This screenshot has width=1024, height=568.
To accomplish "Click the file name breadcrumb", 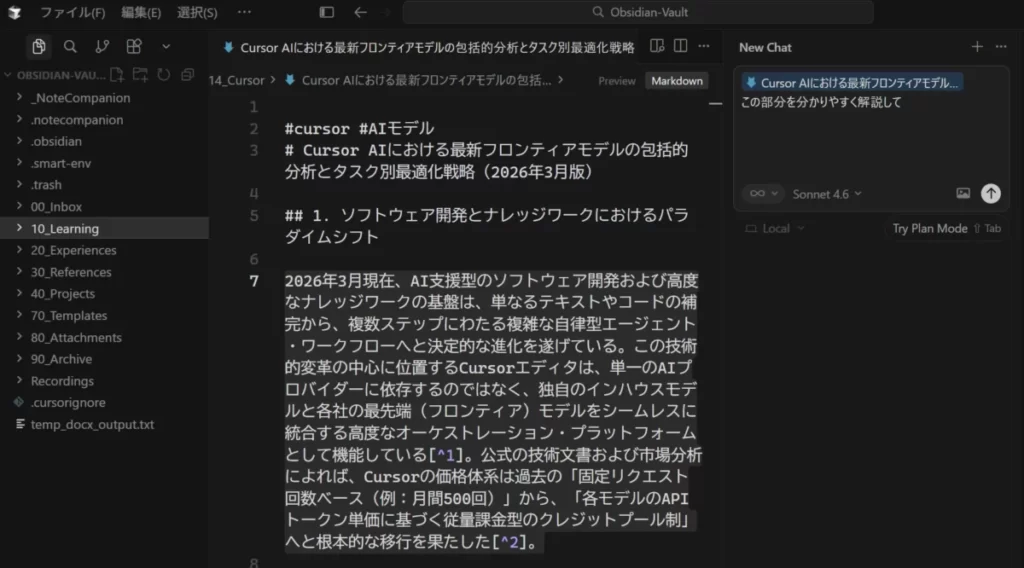I will point(426,80).
